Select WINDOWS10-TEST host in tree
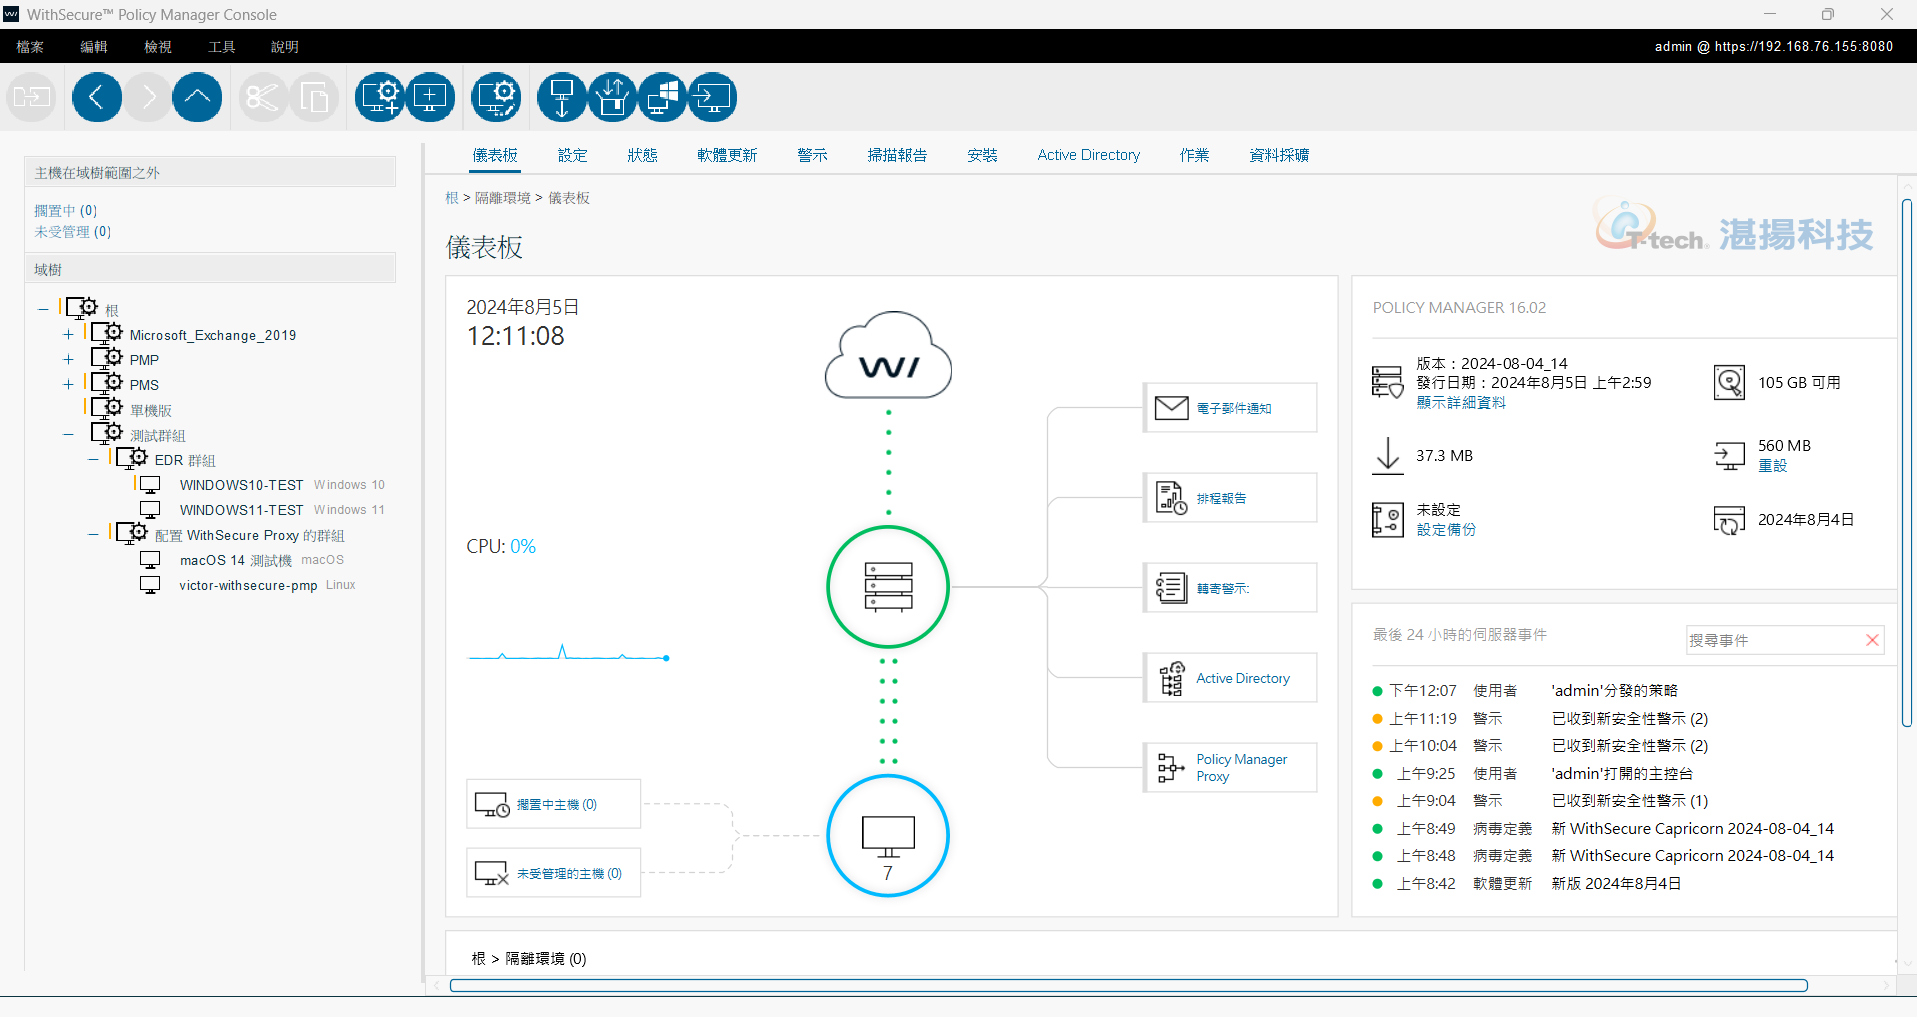The height and width of the screenshot is (1017, 1917). 242,485
